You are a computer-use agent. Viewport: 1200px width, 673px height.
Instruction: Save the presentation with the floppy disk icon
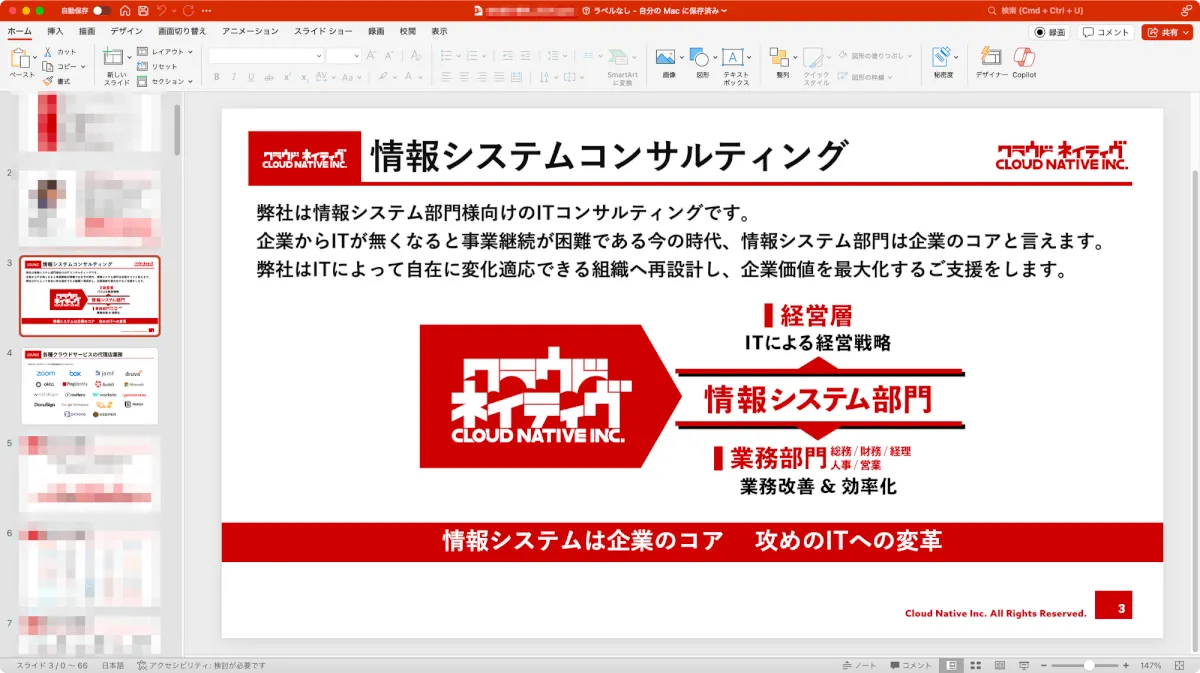(144, 10)
